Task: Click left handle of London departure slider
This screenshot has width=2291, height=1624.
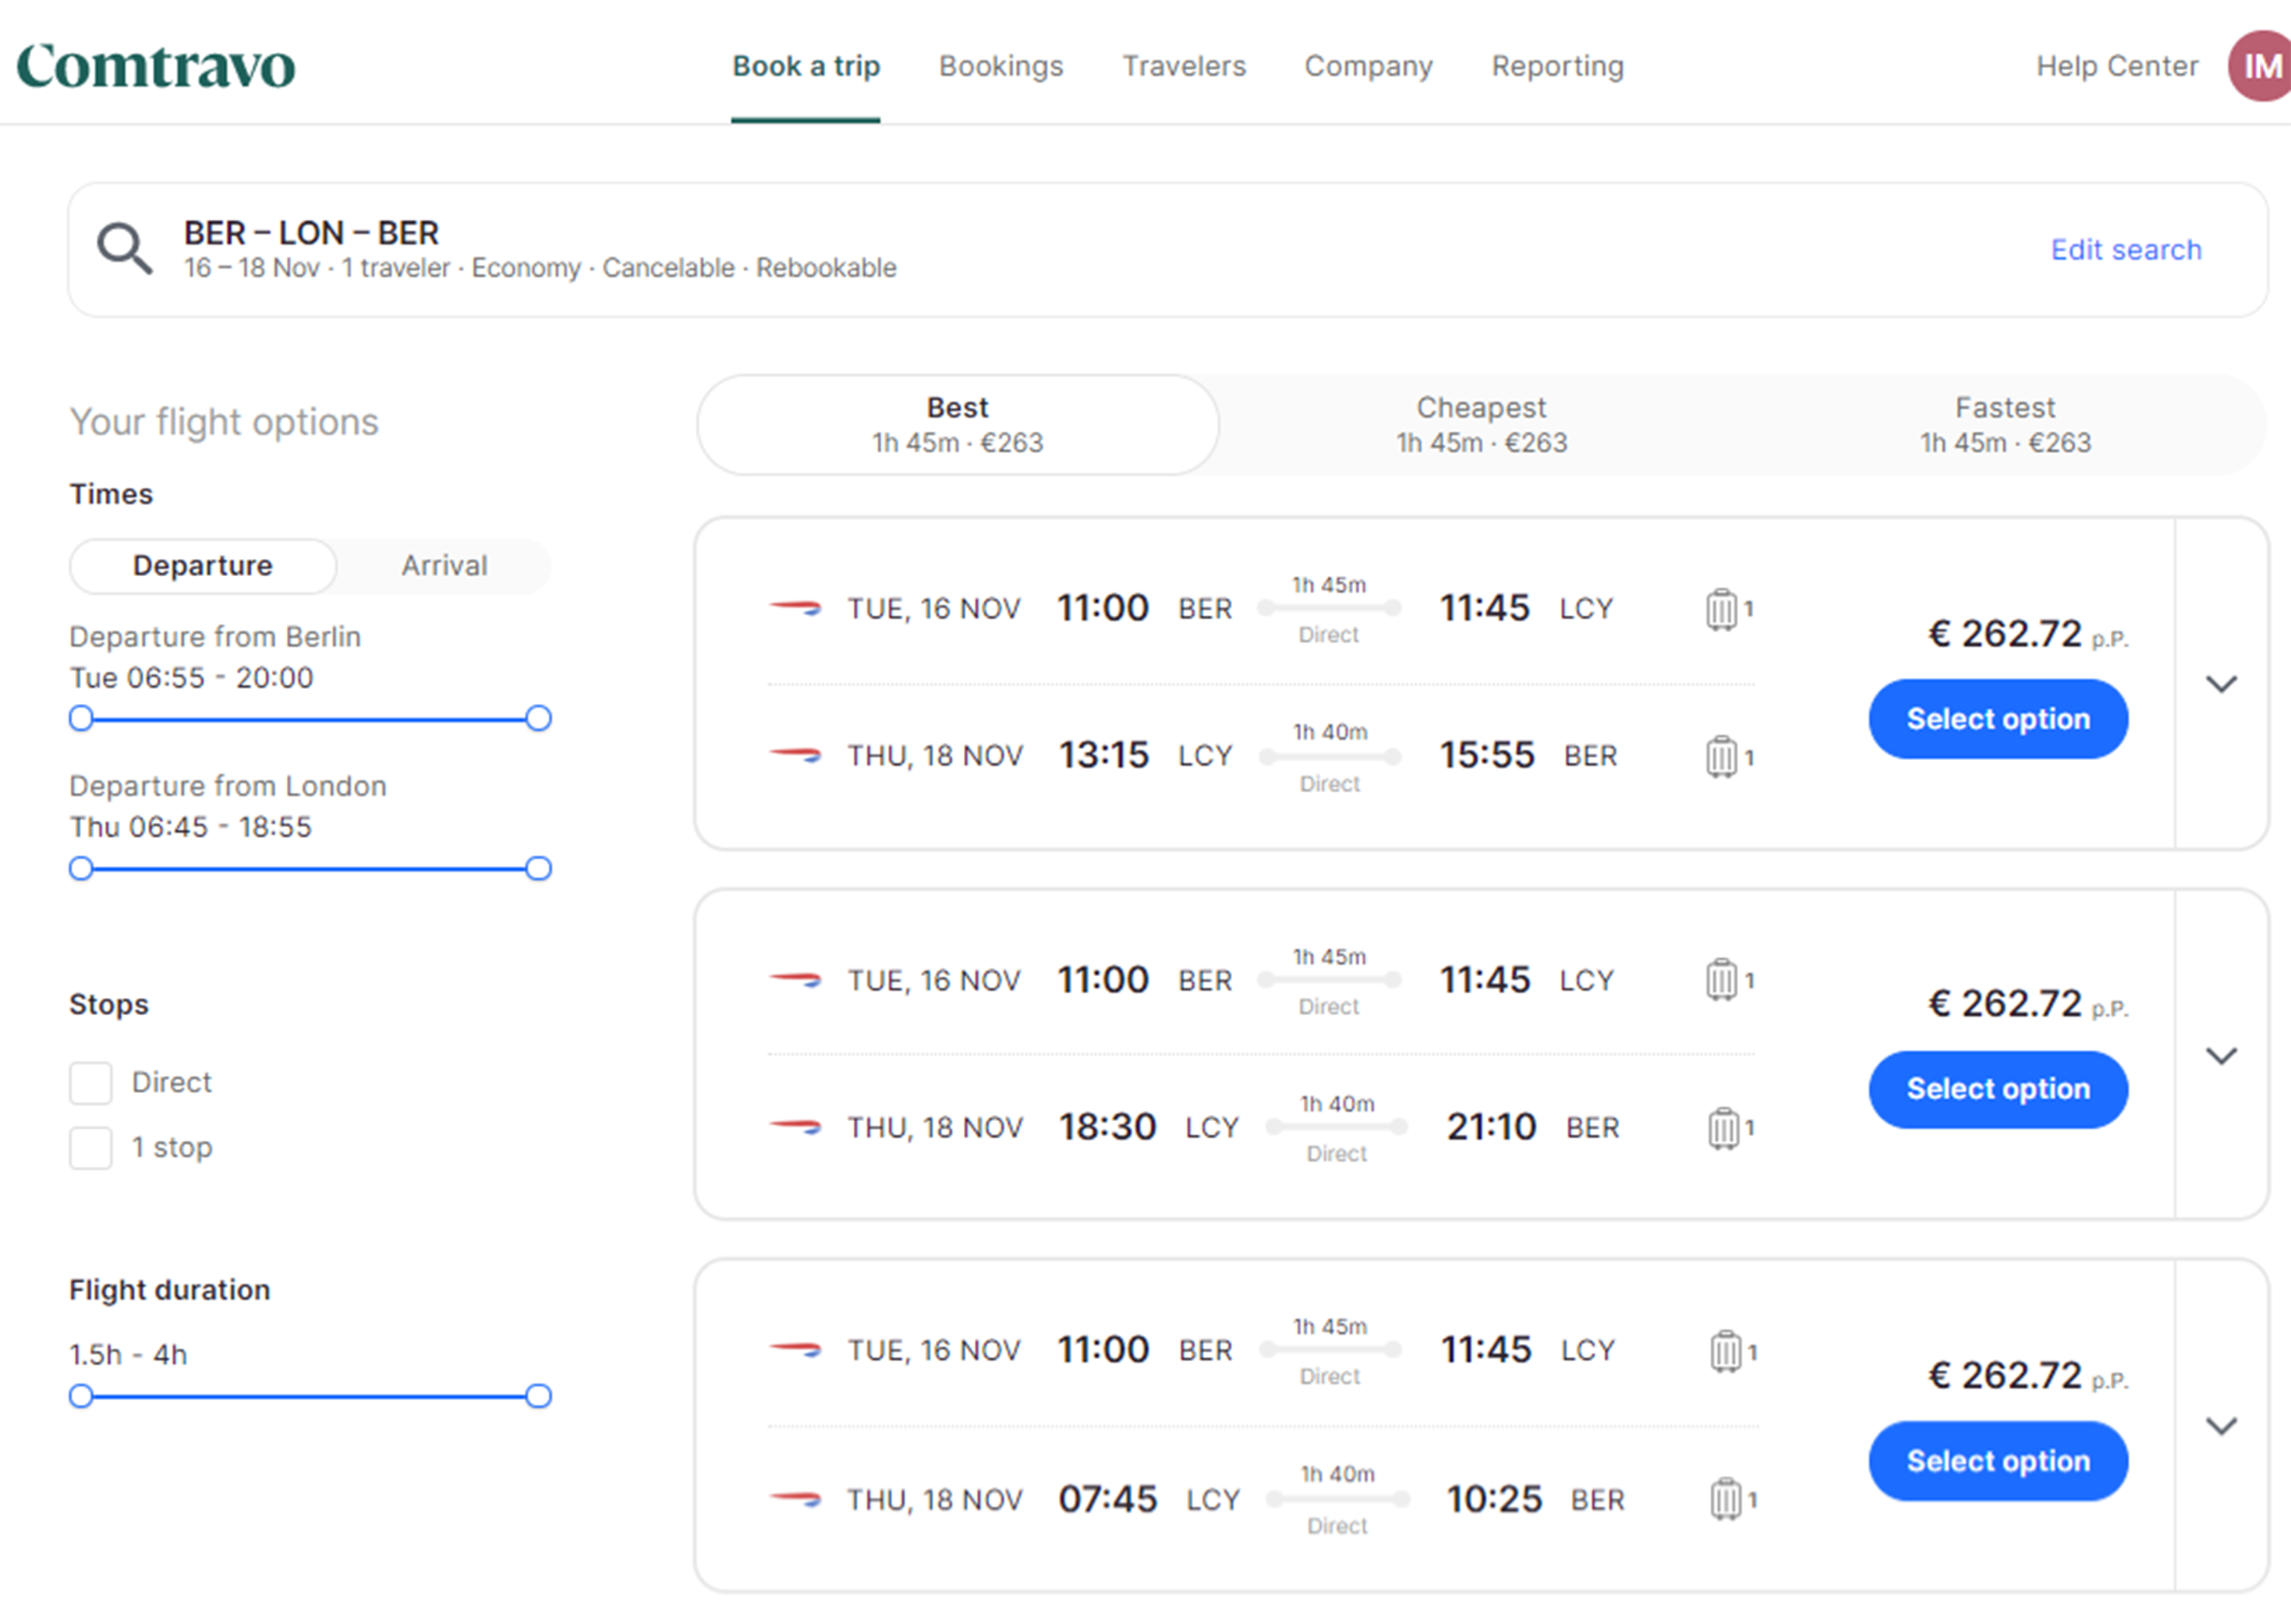Action: [x=81, y=869]
